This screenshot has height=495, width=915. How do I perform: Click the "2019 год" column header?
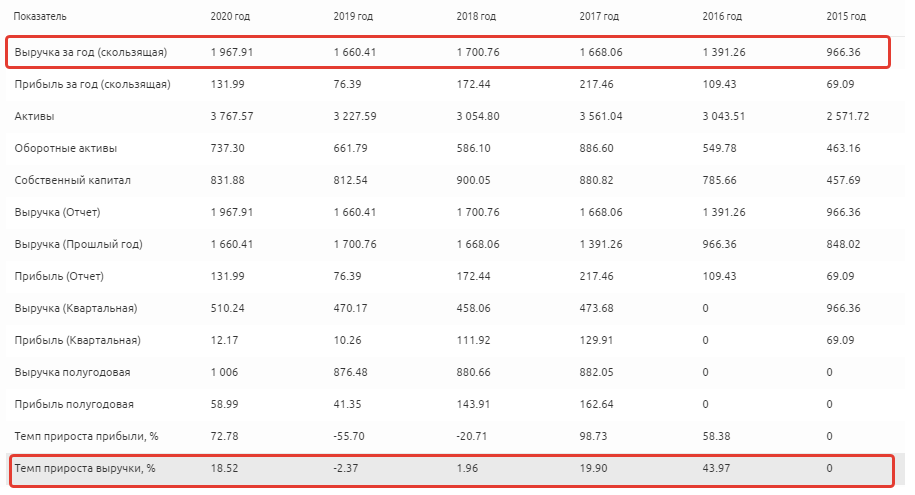(x=354, y=17)
